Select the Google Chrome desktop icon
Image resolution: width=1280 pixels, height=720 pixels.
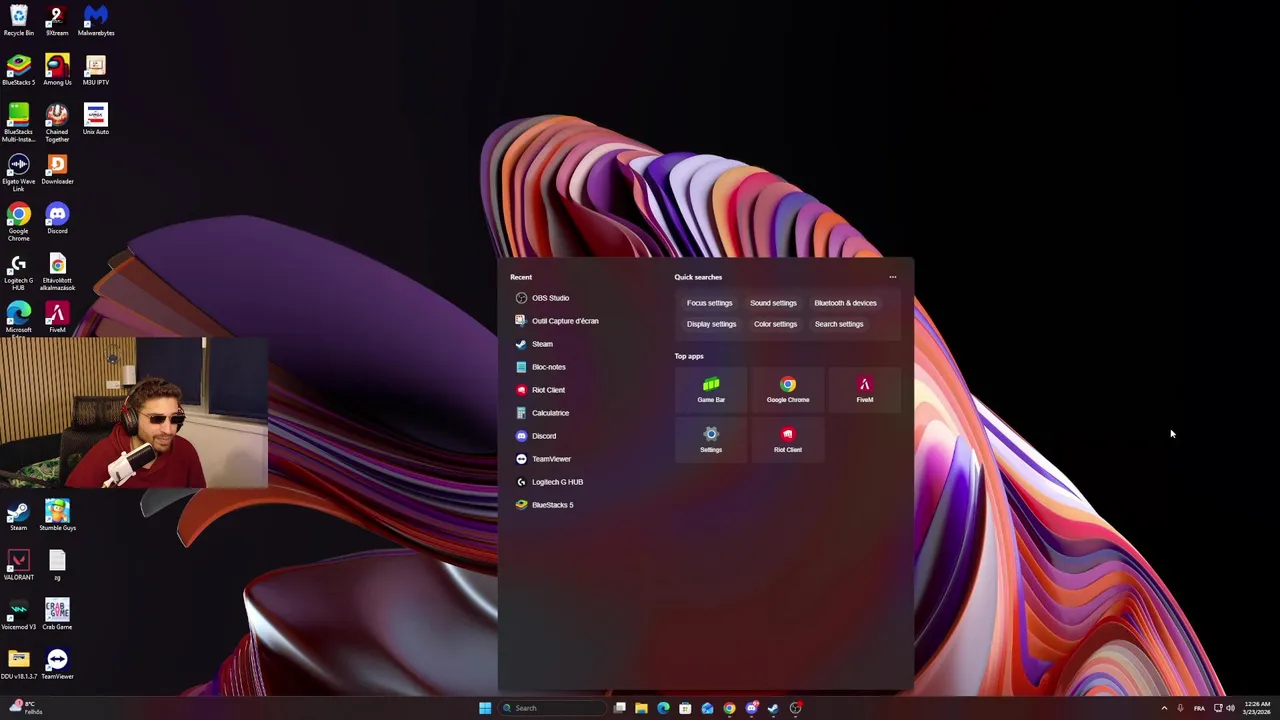tap(19, 222)
